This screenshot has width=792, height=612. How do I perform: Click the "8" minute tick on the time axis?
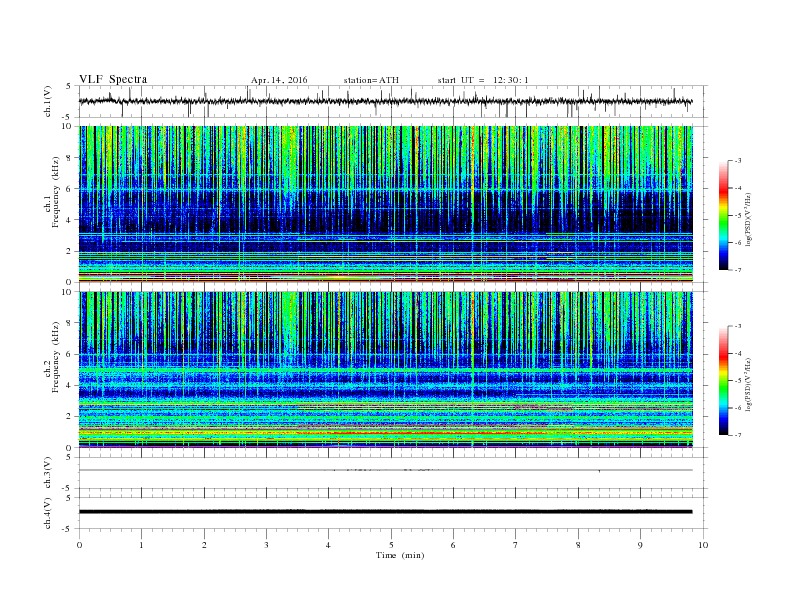click(578, 545)
